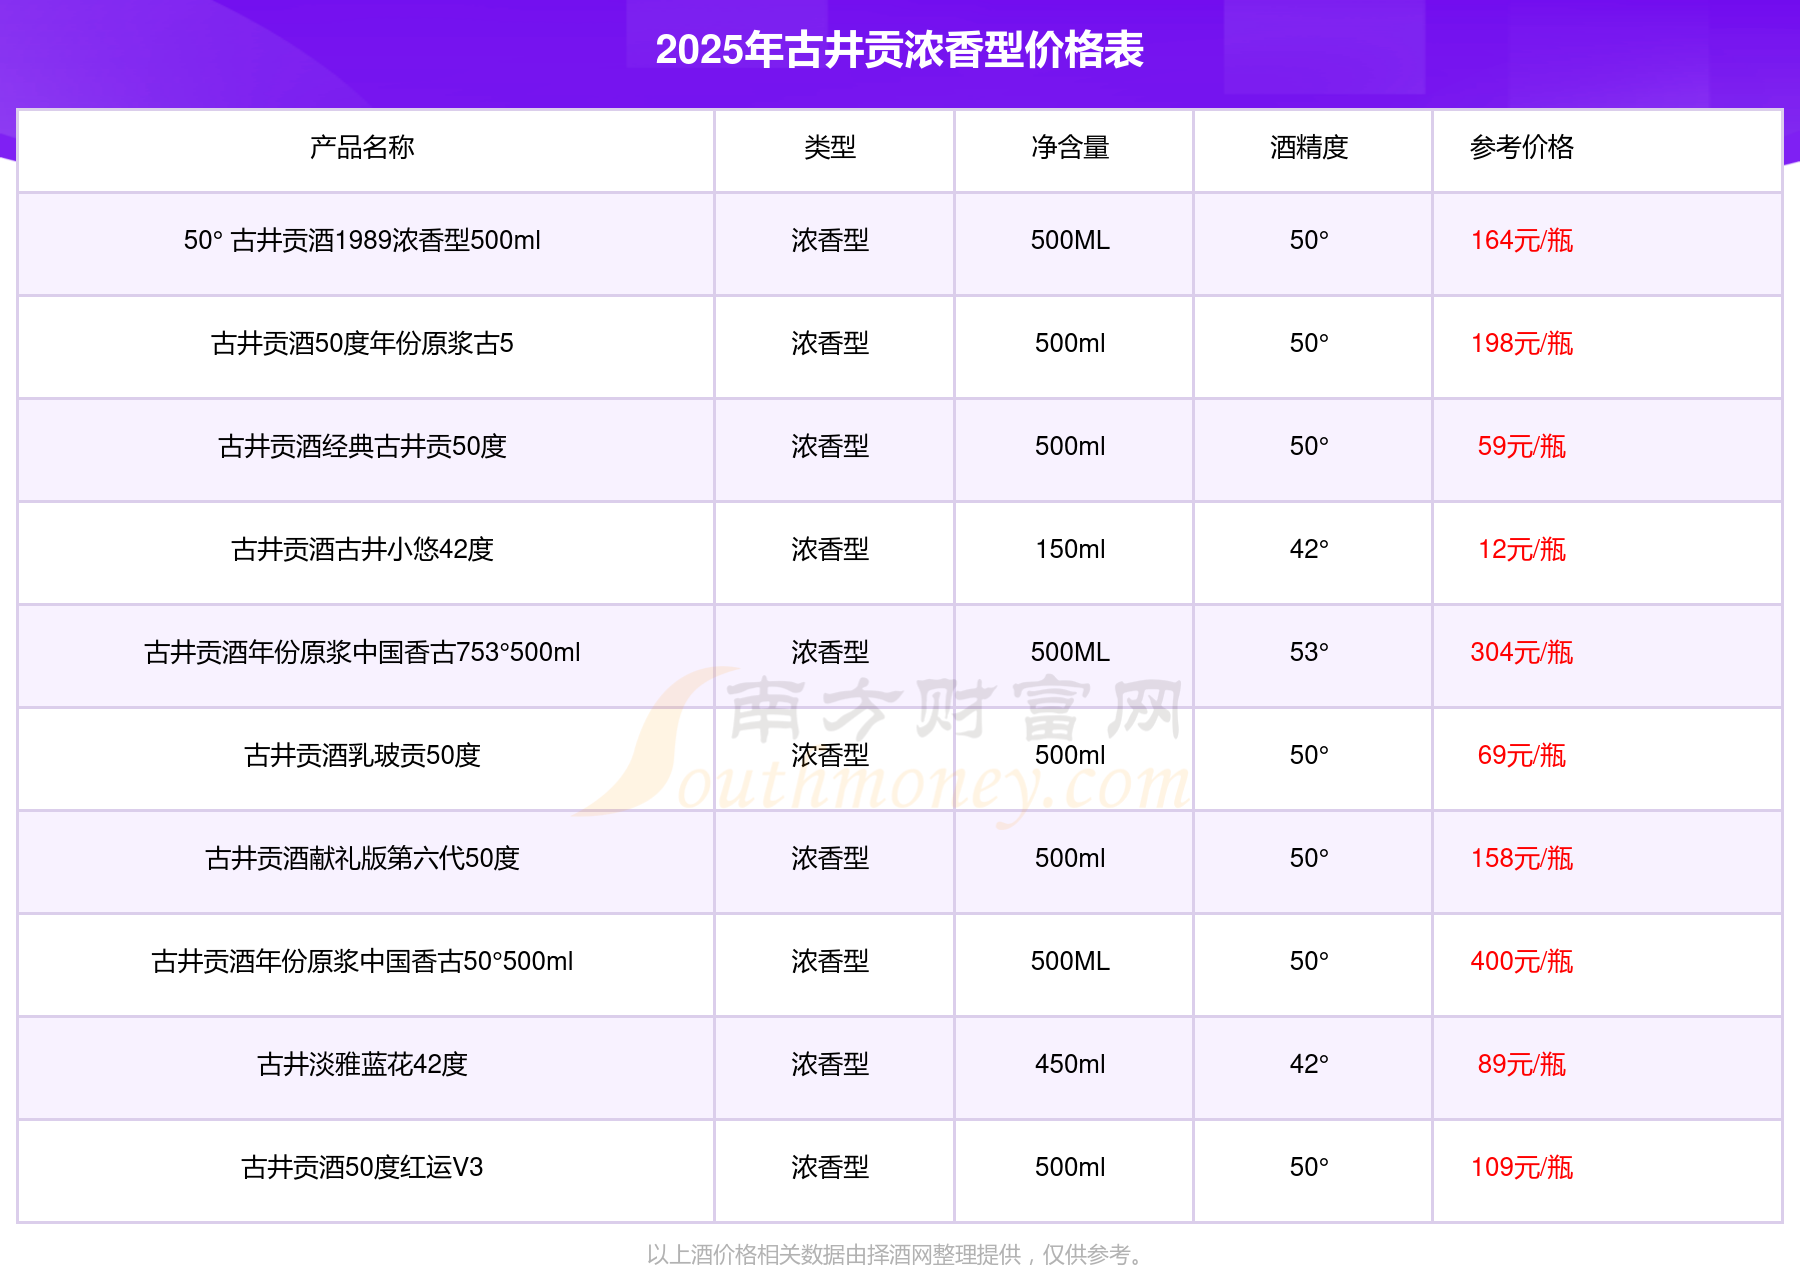This screenshot has width=1800, height=1270.
Task: Click "500ml" volume in the 年份原浆古5 row
Action: tap(1070, 344)
